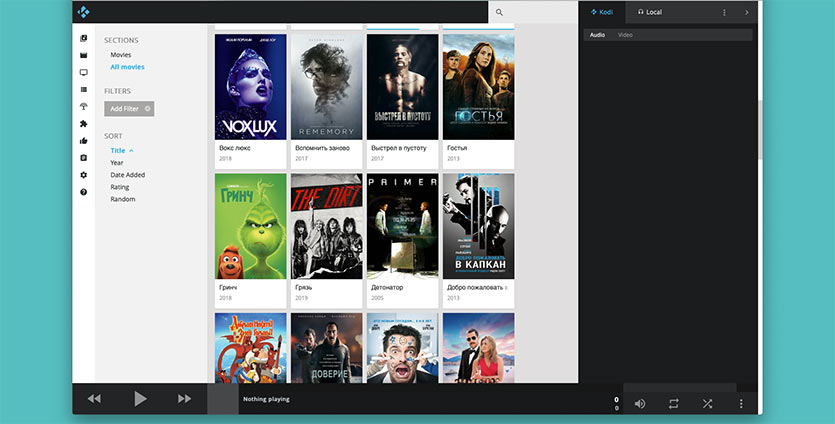The image size is (835, 424).
Task: Skip ahead with the fast-forward button
Action: pyautogui.click(x=184, y=398)
